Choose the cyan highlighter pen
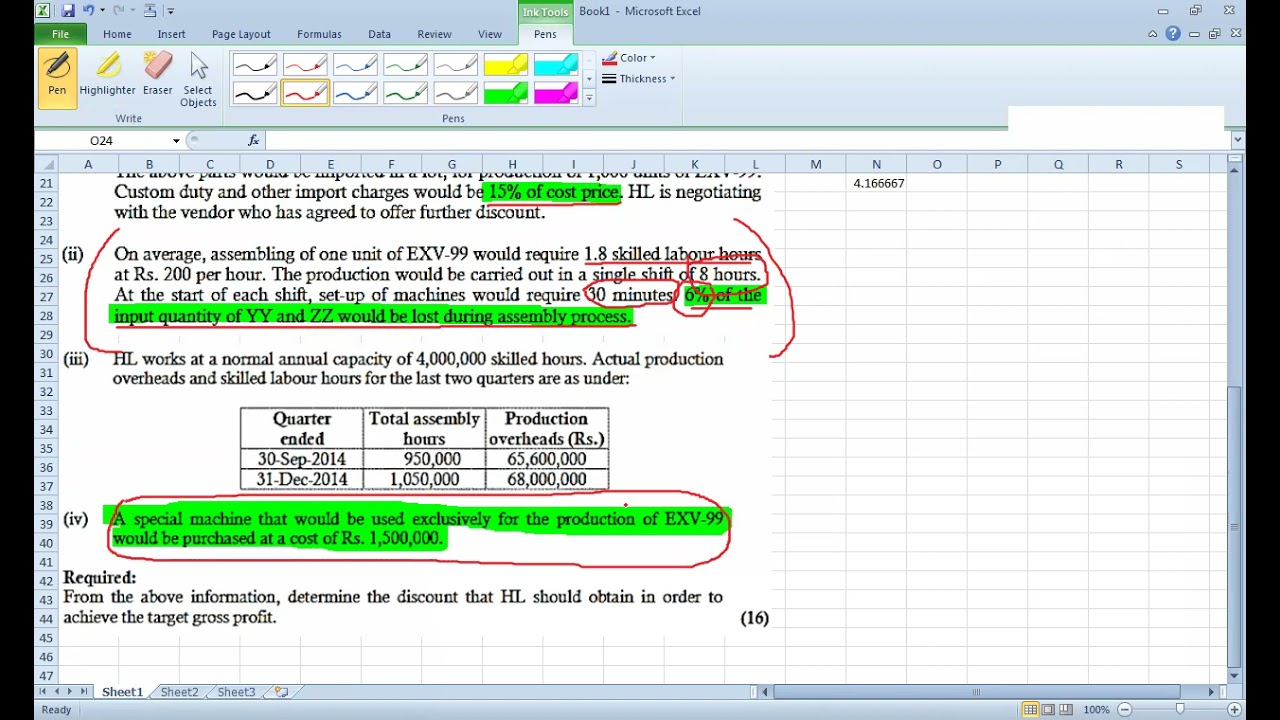 coord(555,66)
